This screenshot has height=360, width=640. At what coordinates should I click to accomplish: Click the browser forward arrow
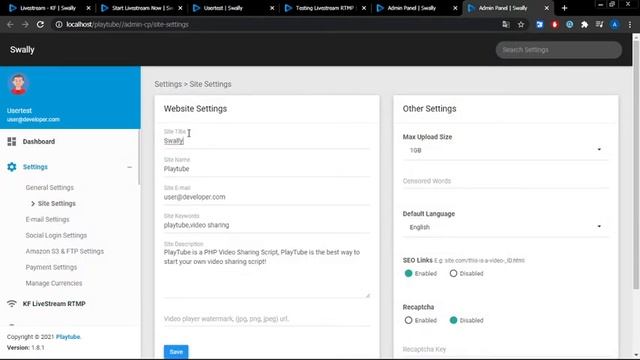[x=25, y=24]
